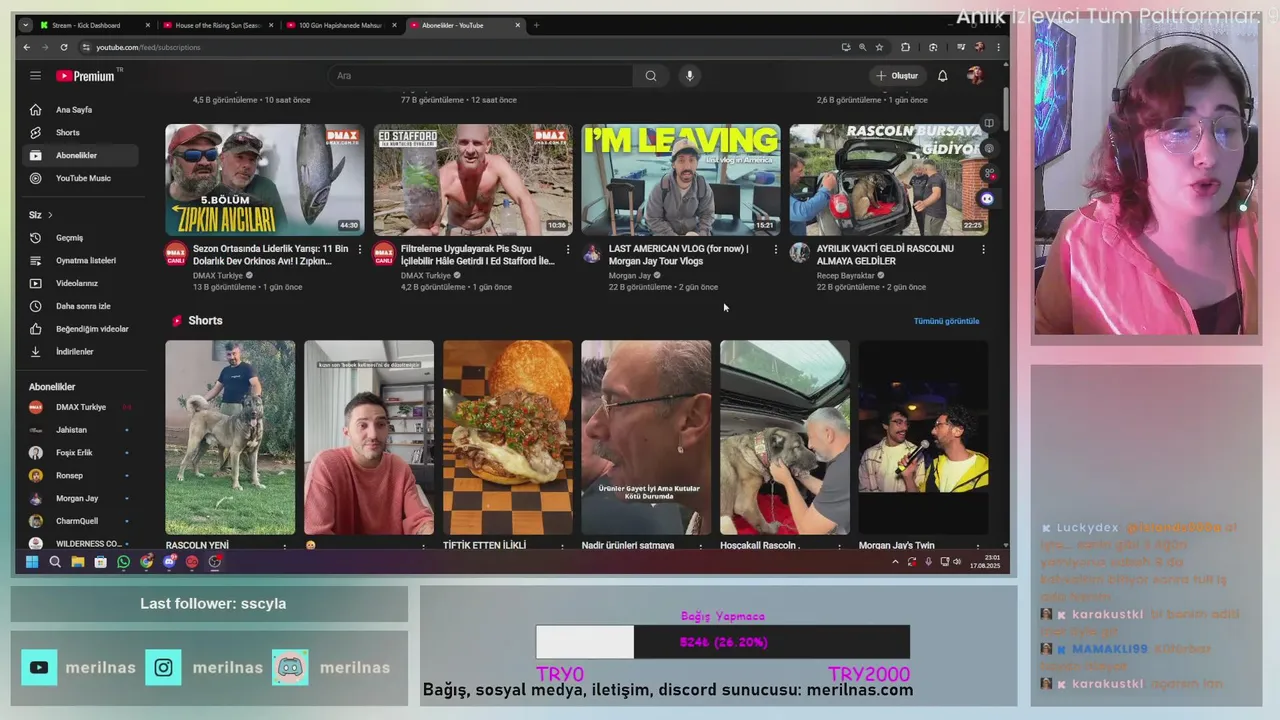Go to YouTube Premium home logo
The image size is (1280, 720).
[x=86, y=76]
